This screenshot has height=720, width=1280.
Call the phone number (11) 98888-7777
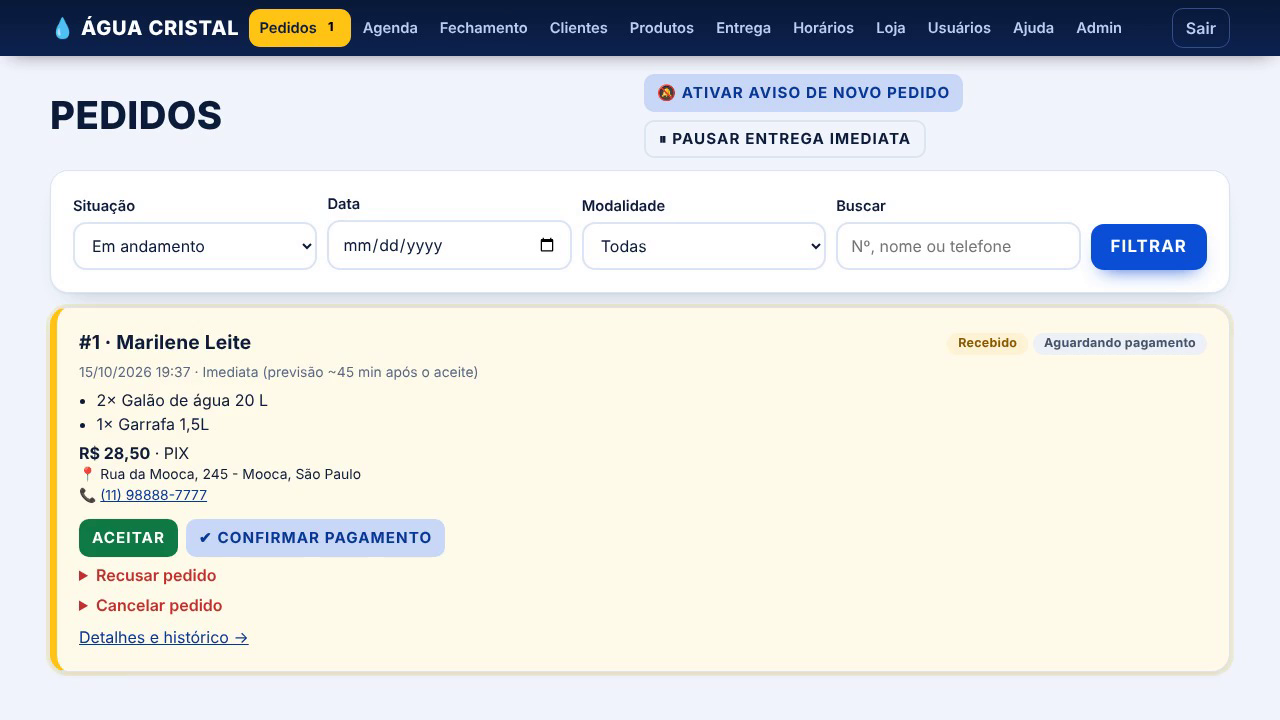154,495
